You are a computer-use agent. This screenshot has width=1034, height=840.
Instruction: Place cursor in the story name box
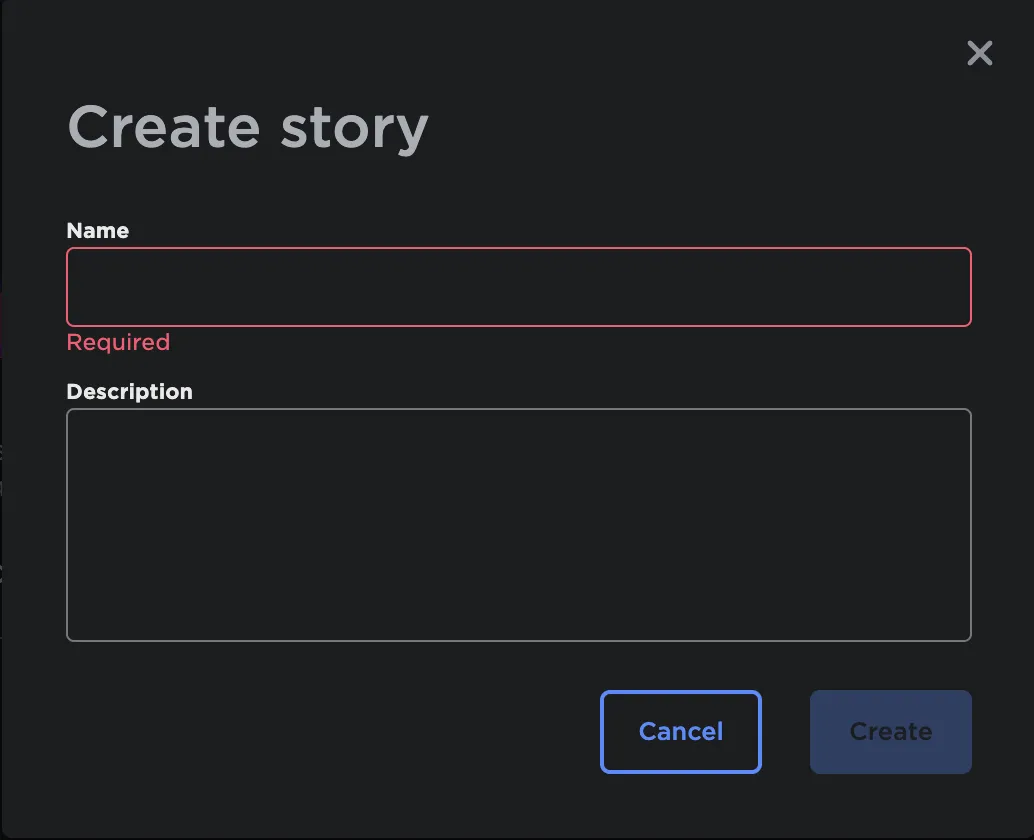coord(518,287)
